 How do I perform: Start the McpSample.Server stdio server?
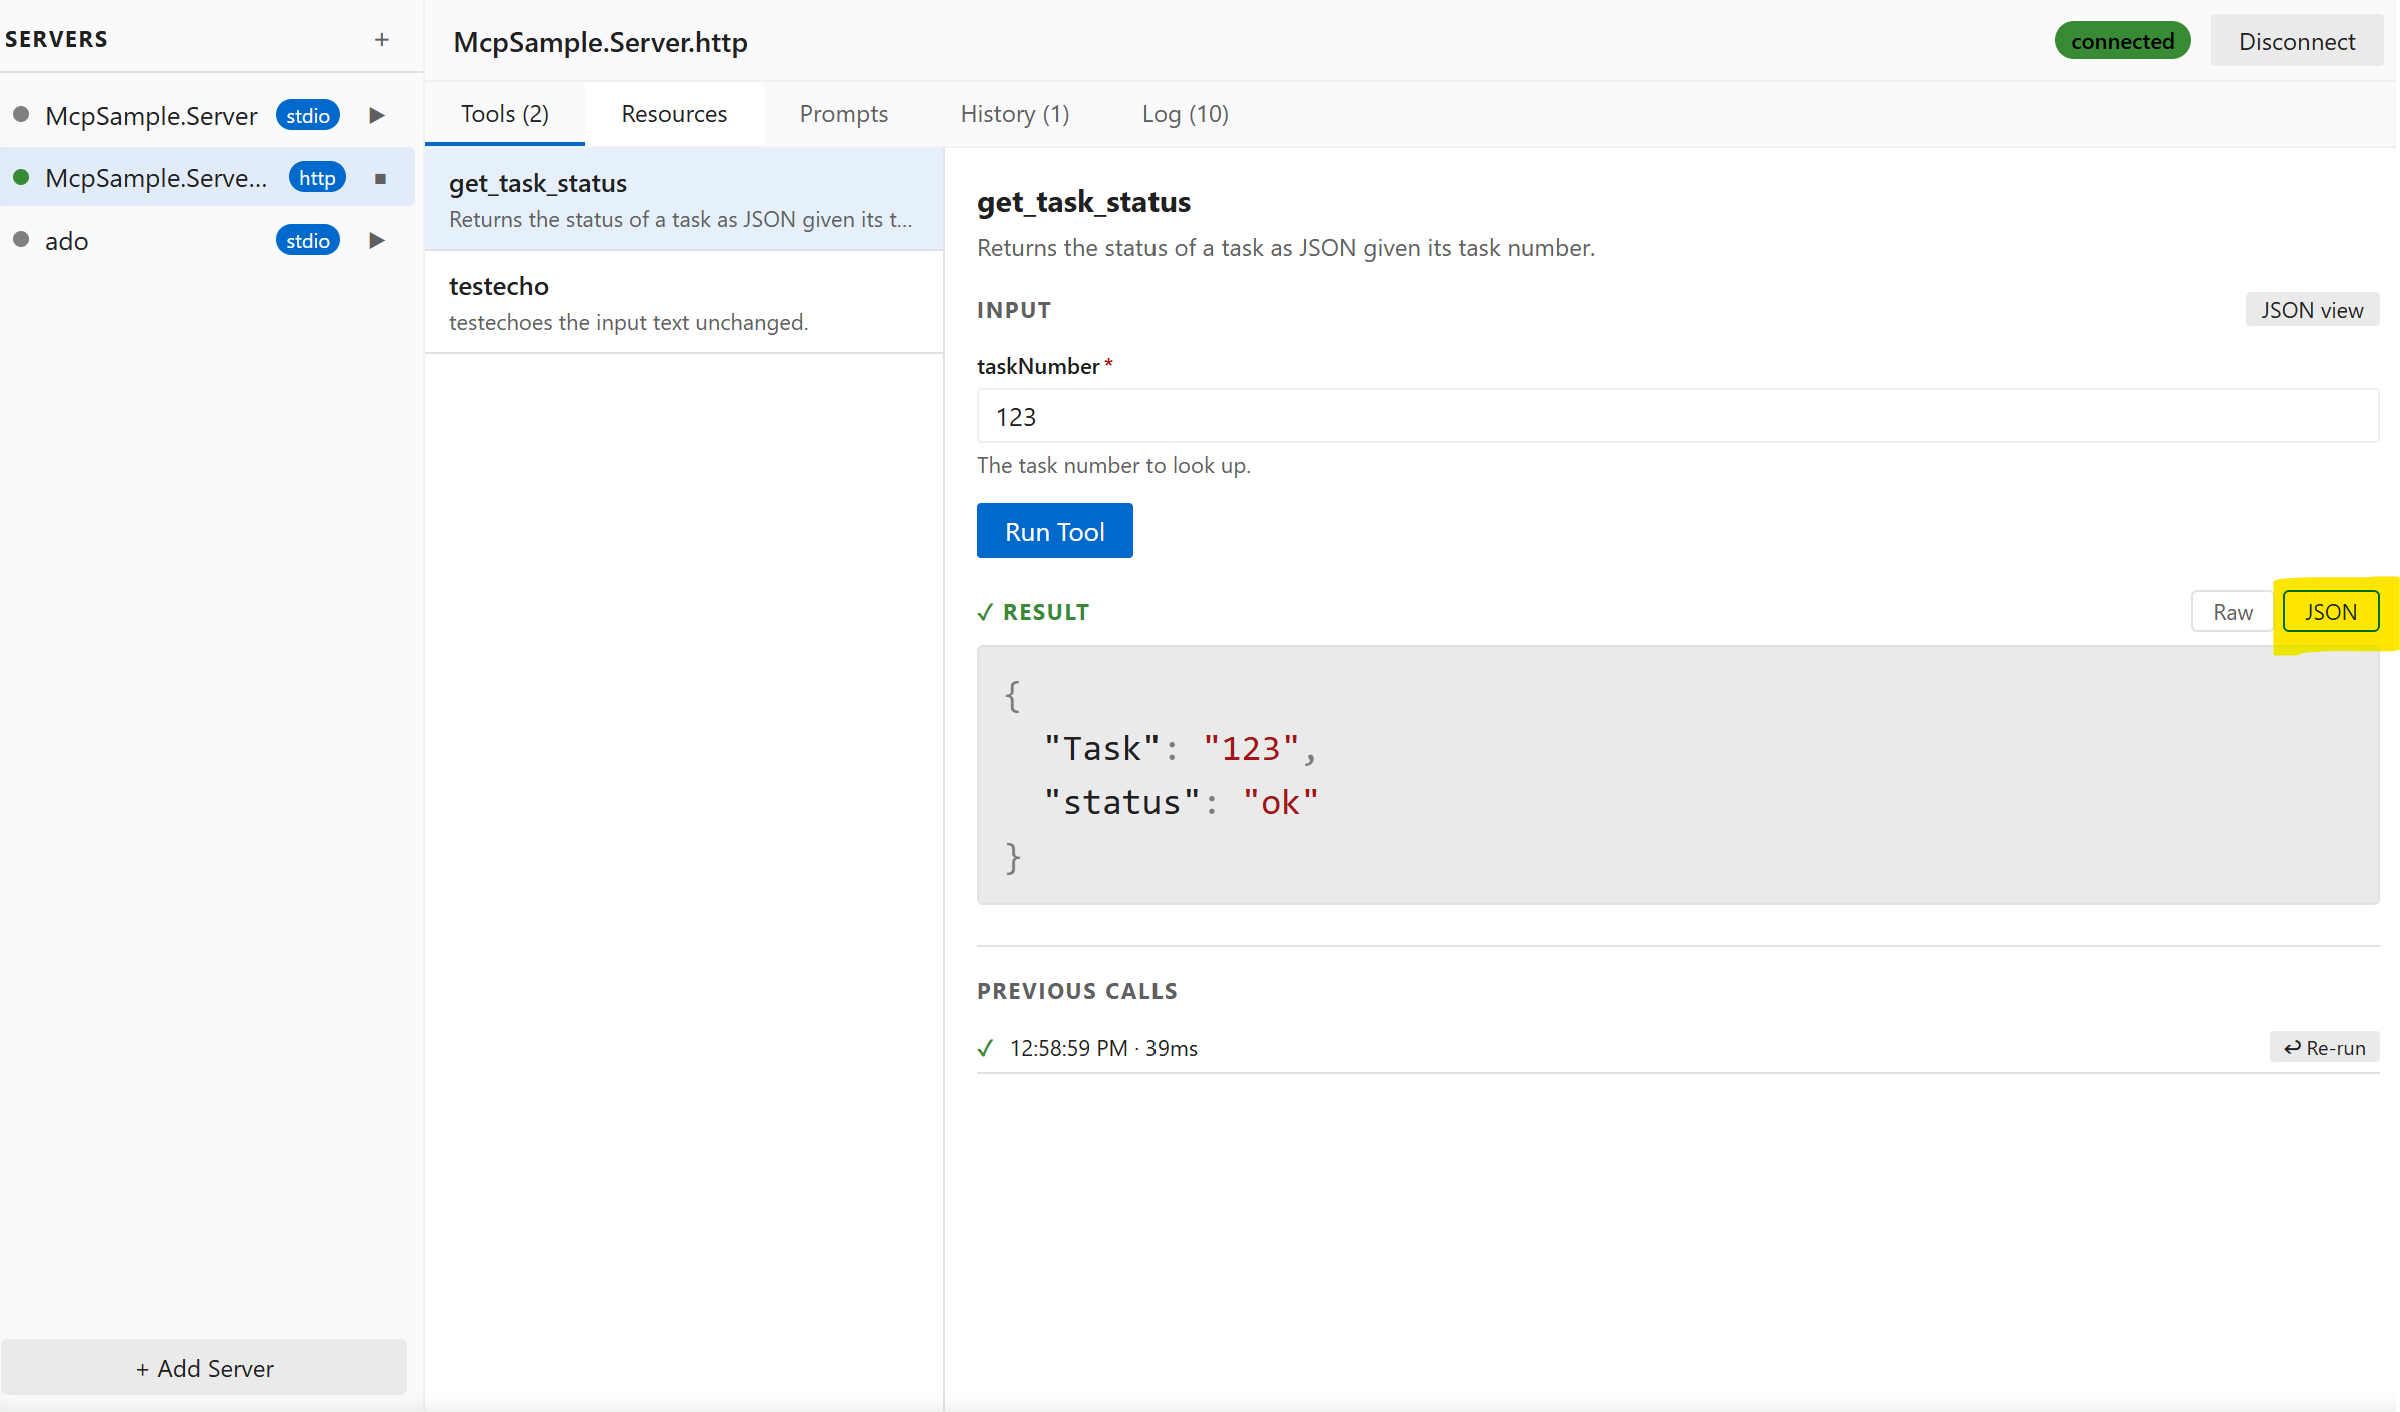(376, 115)
